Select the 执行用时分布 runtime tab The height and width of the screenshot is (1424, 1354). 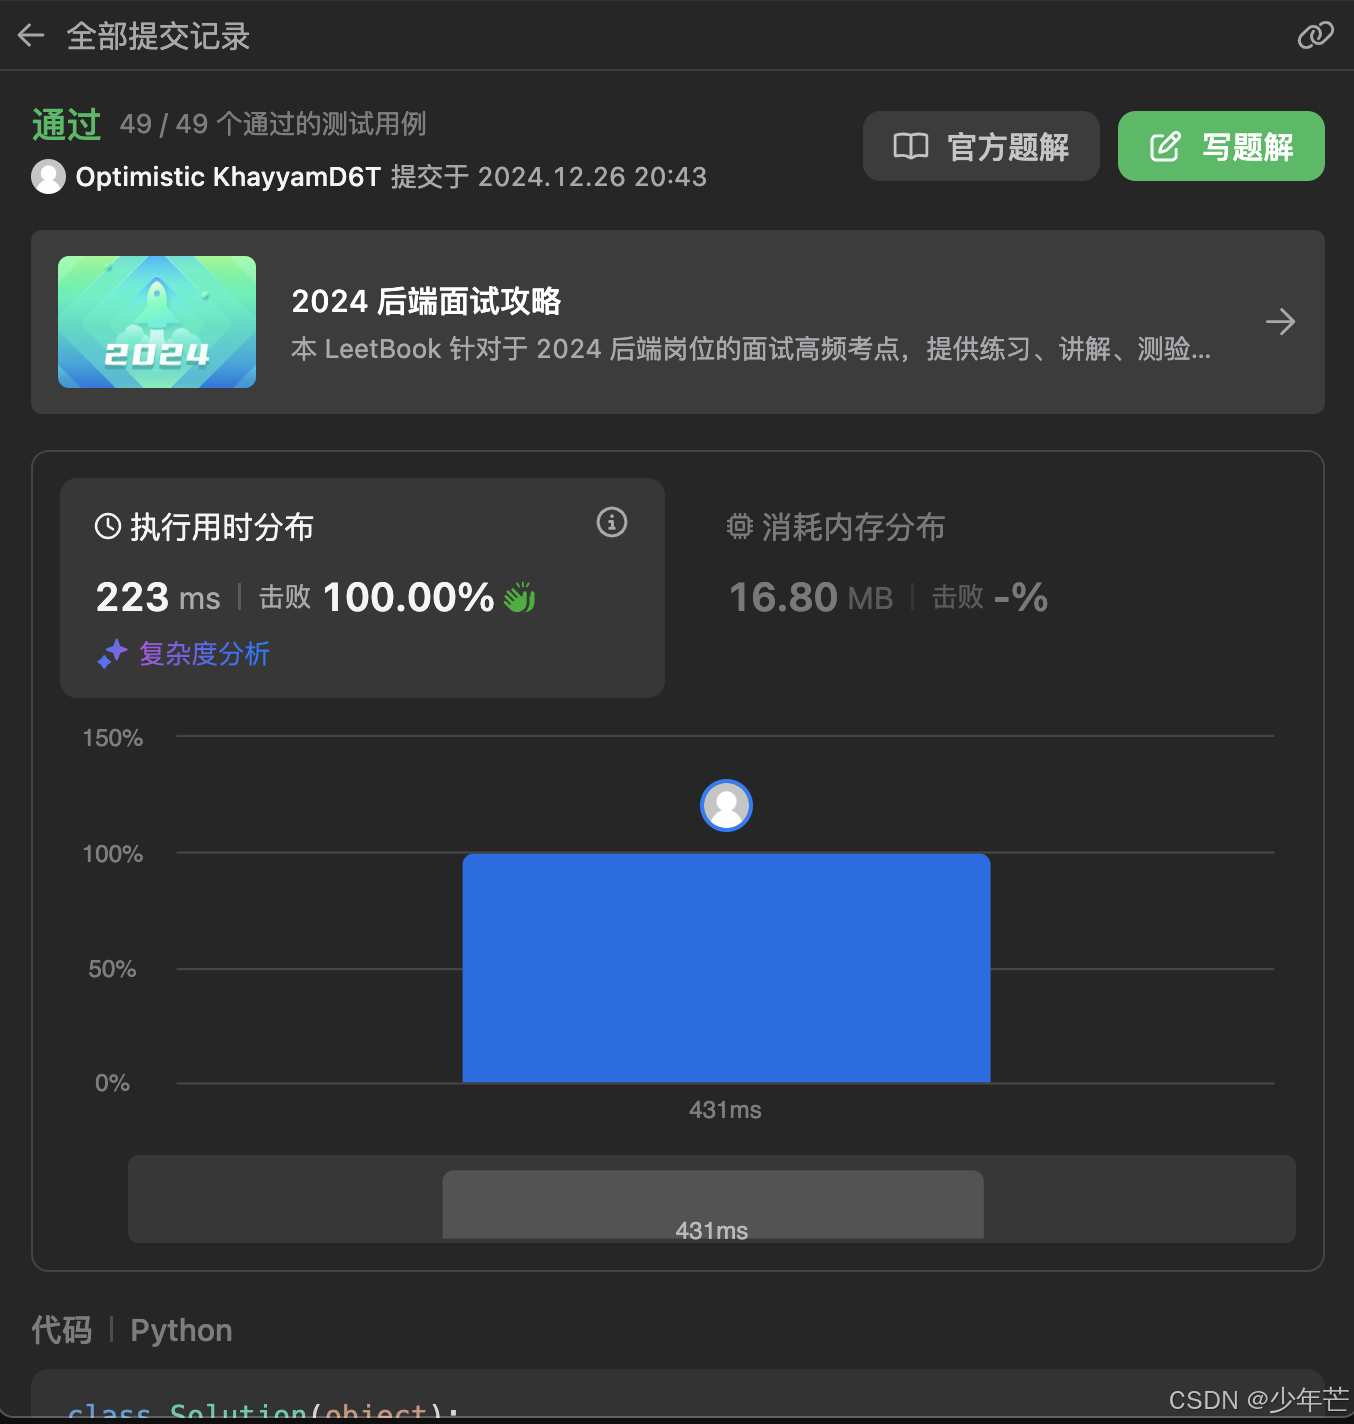(363, 588)
